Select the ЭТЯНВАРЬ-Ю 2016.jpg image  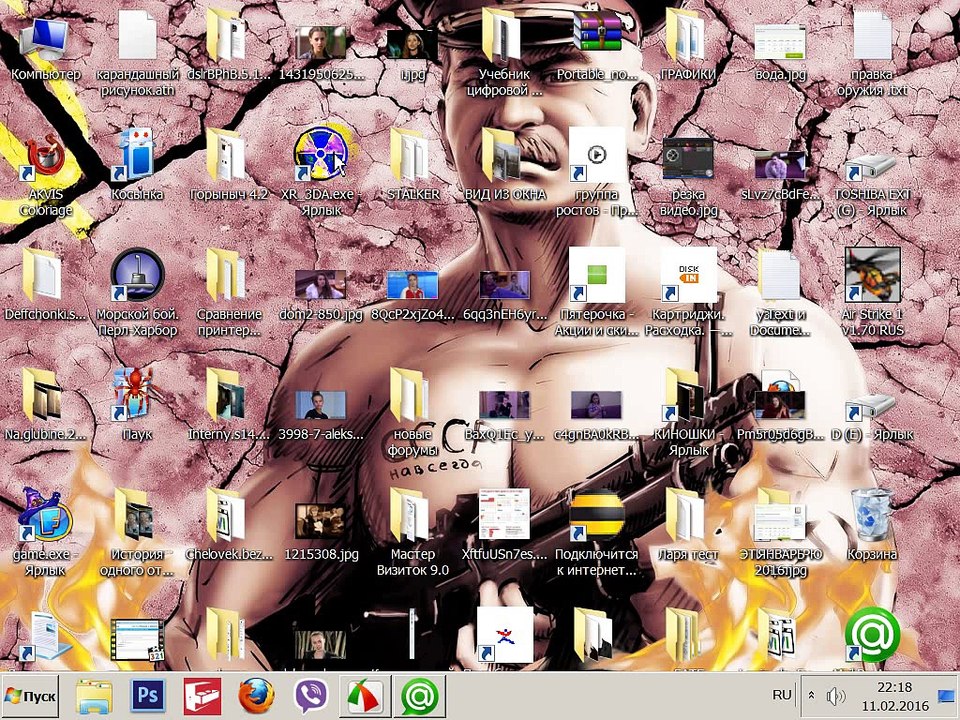click(x=780, y=520)
